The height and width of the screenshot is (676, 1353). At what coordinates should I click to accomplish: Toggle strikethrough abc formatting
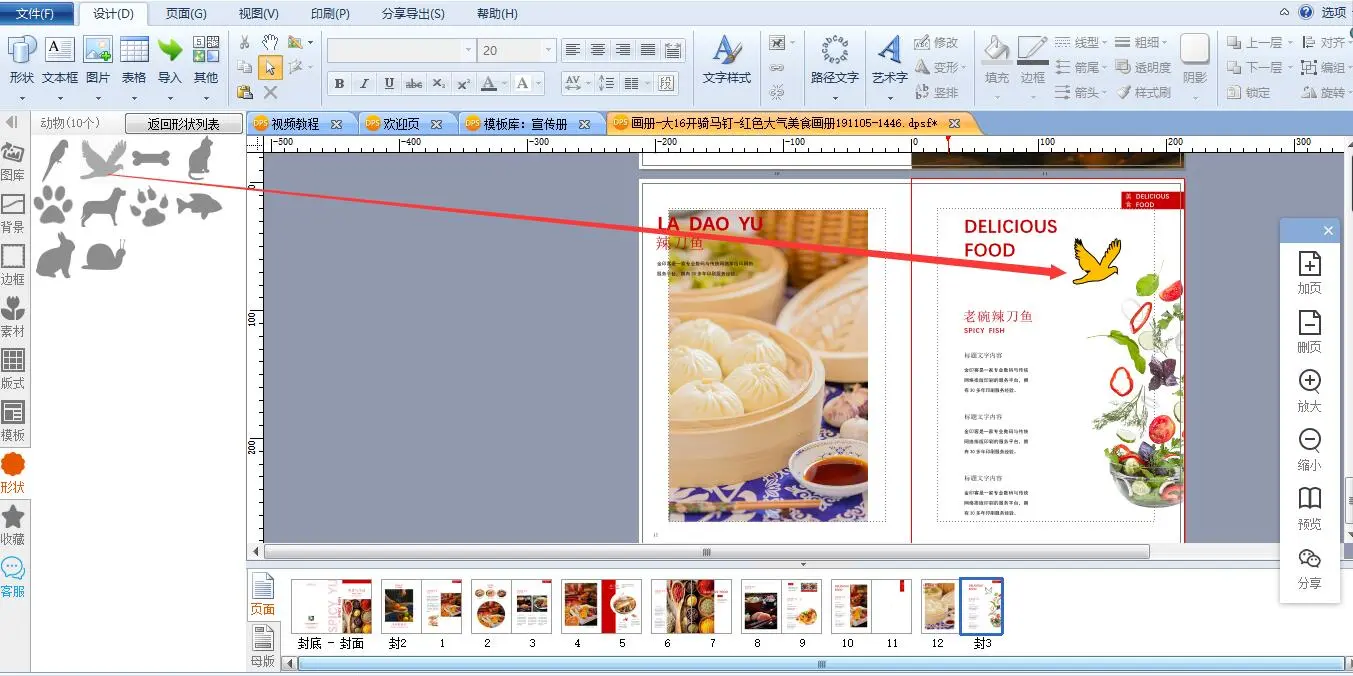414,83
